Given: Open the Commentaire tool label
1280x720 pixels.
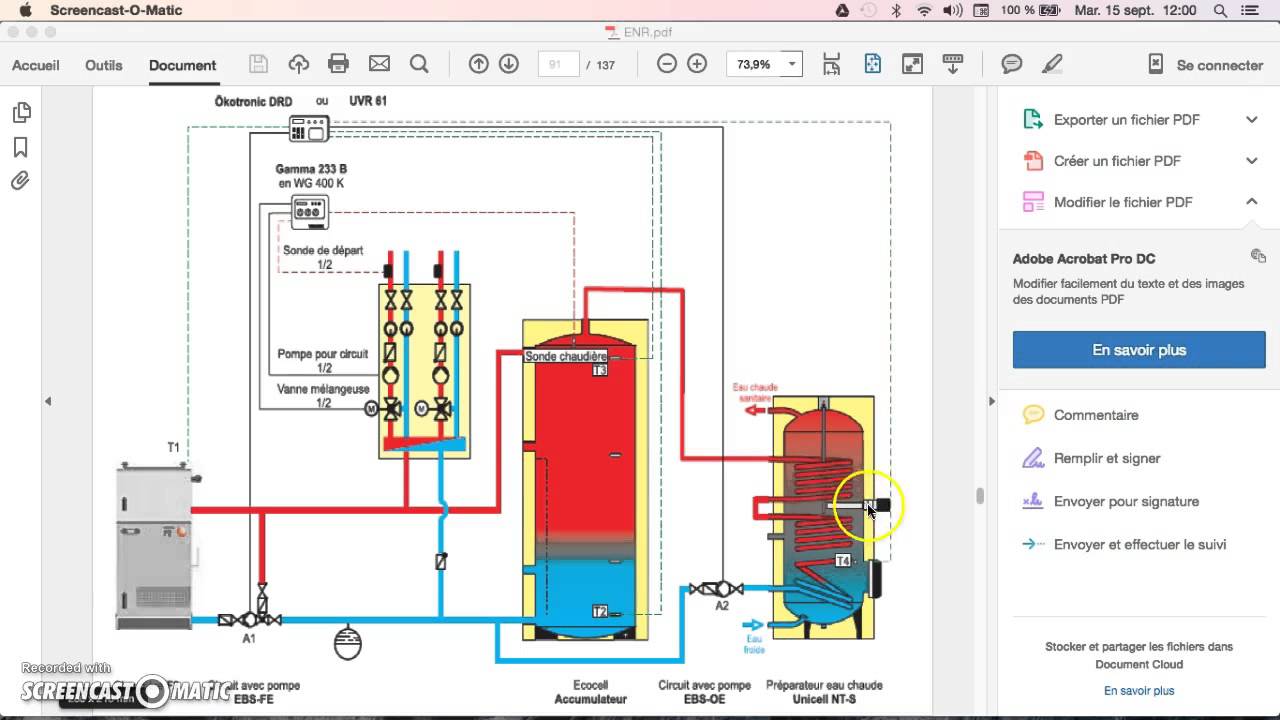Looking at the screenshot, I should tap(1096, 415).
